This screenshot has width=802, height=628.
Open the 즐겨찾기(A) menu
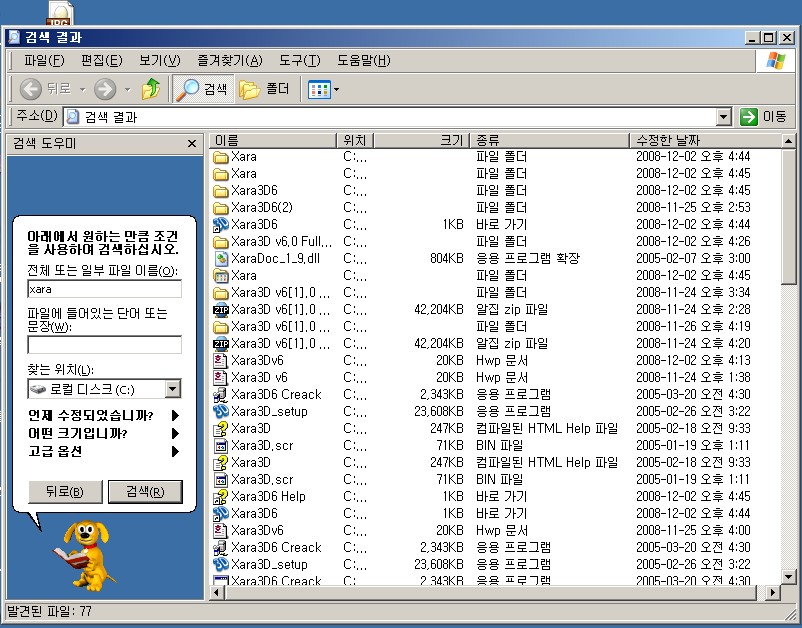pyautogui.click(x=230, y=60)
